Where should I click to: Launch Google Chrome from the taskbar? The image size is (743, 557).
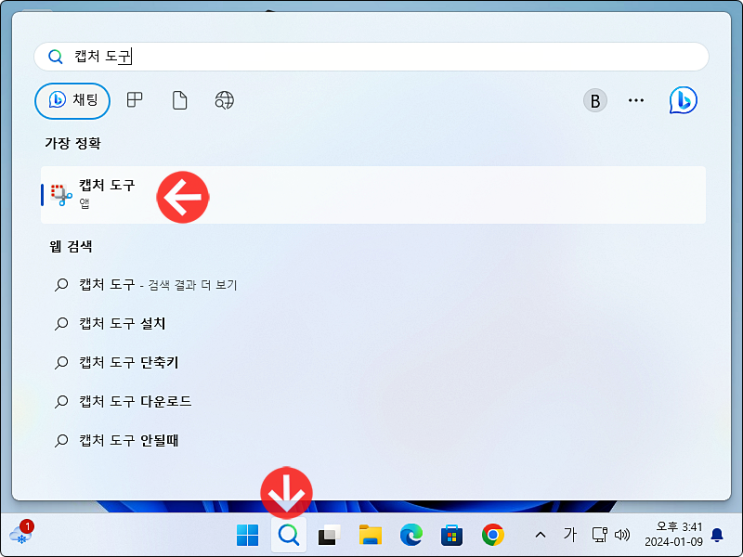(x=493, y=535)
